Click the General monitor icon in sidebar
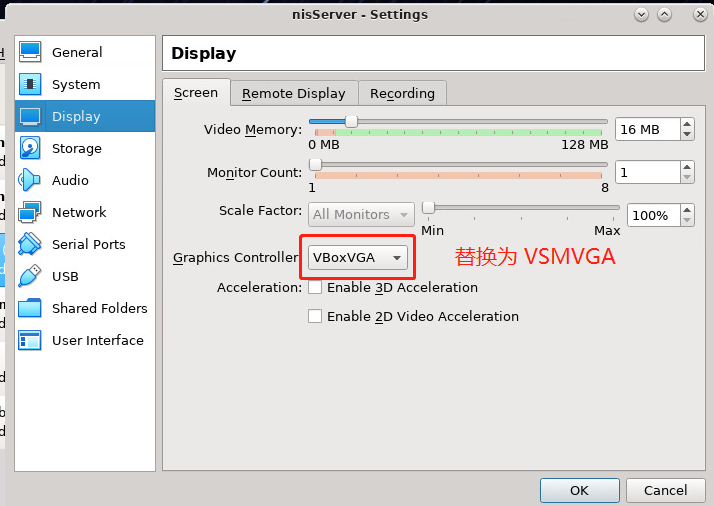 click(x=30, y=52)
